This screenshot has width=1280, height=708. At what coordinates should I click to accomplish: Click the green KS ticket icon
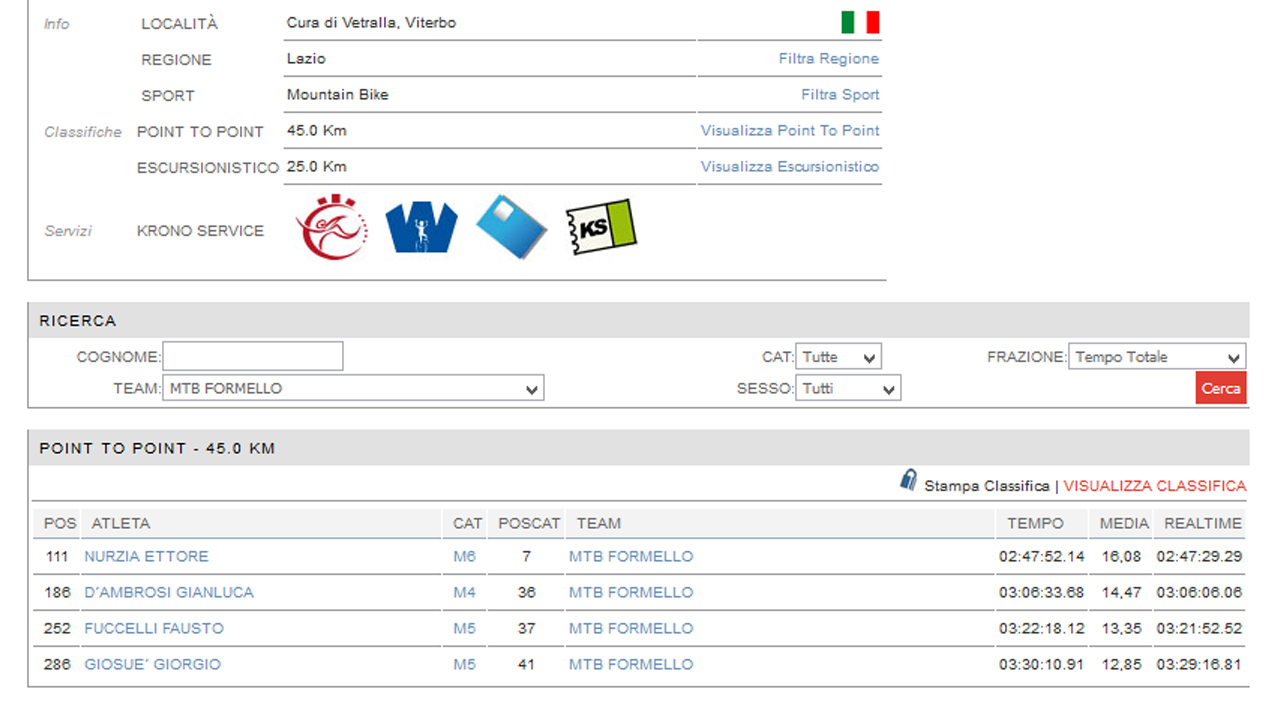click(x=600, y=227)
